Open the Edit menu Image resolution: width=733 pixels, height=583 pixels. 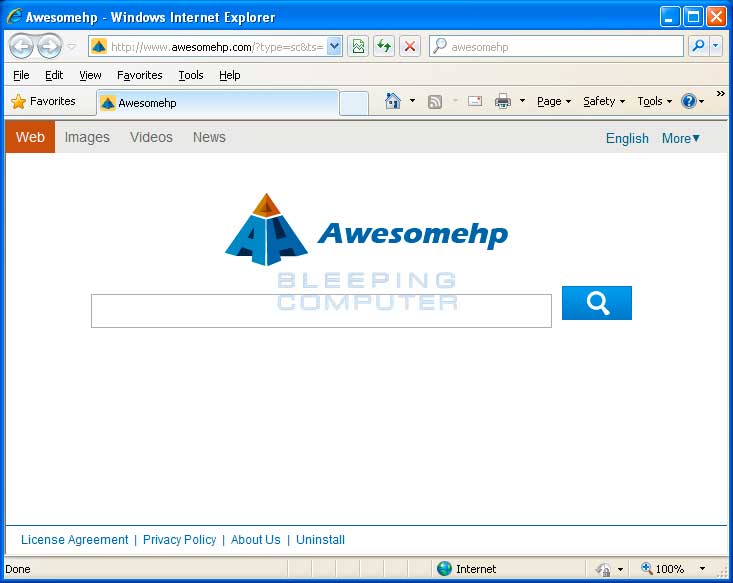(54, 75)
